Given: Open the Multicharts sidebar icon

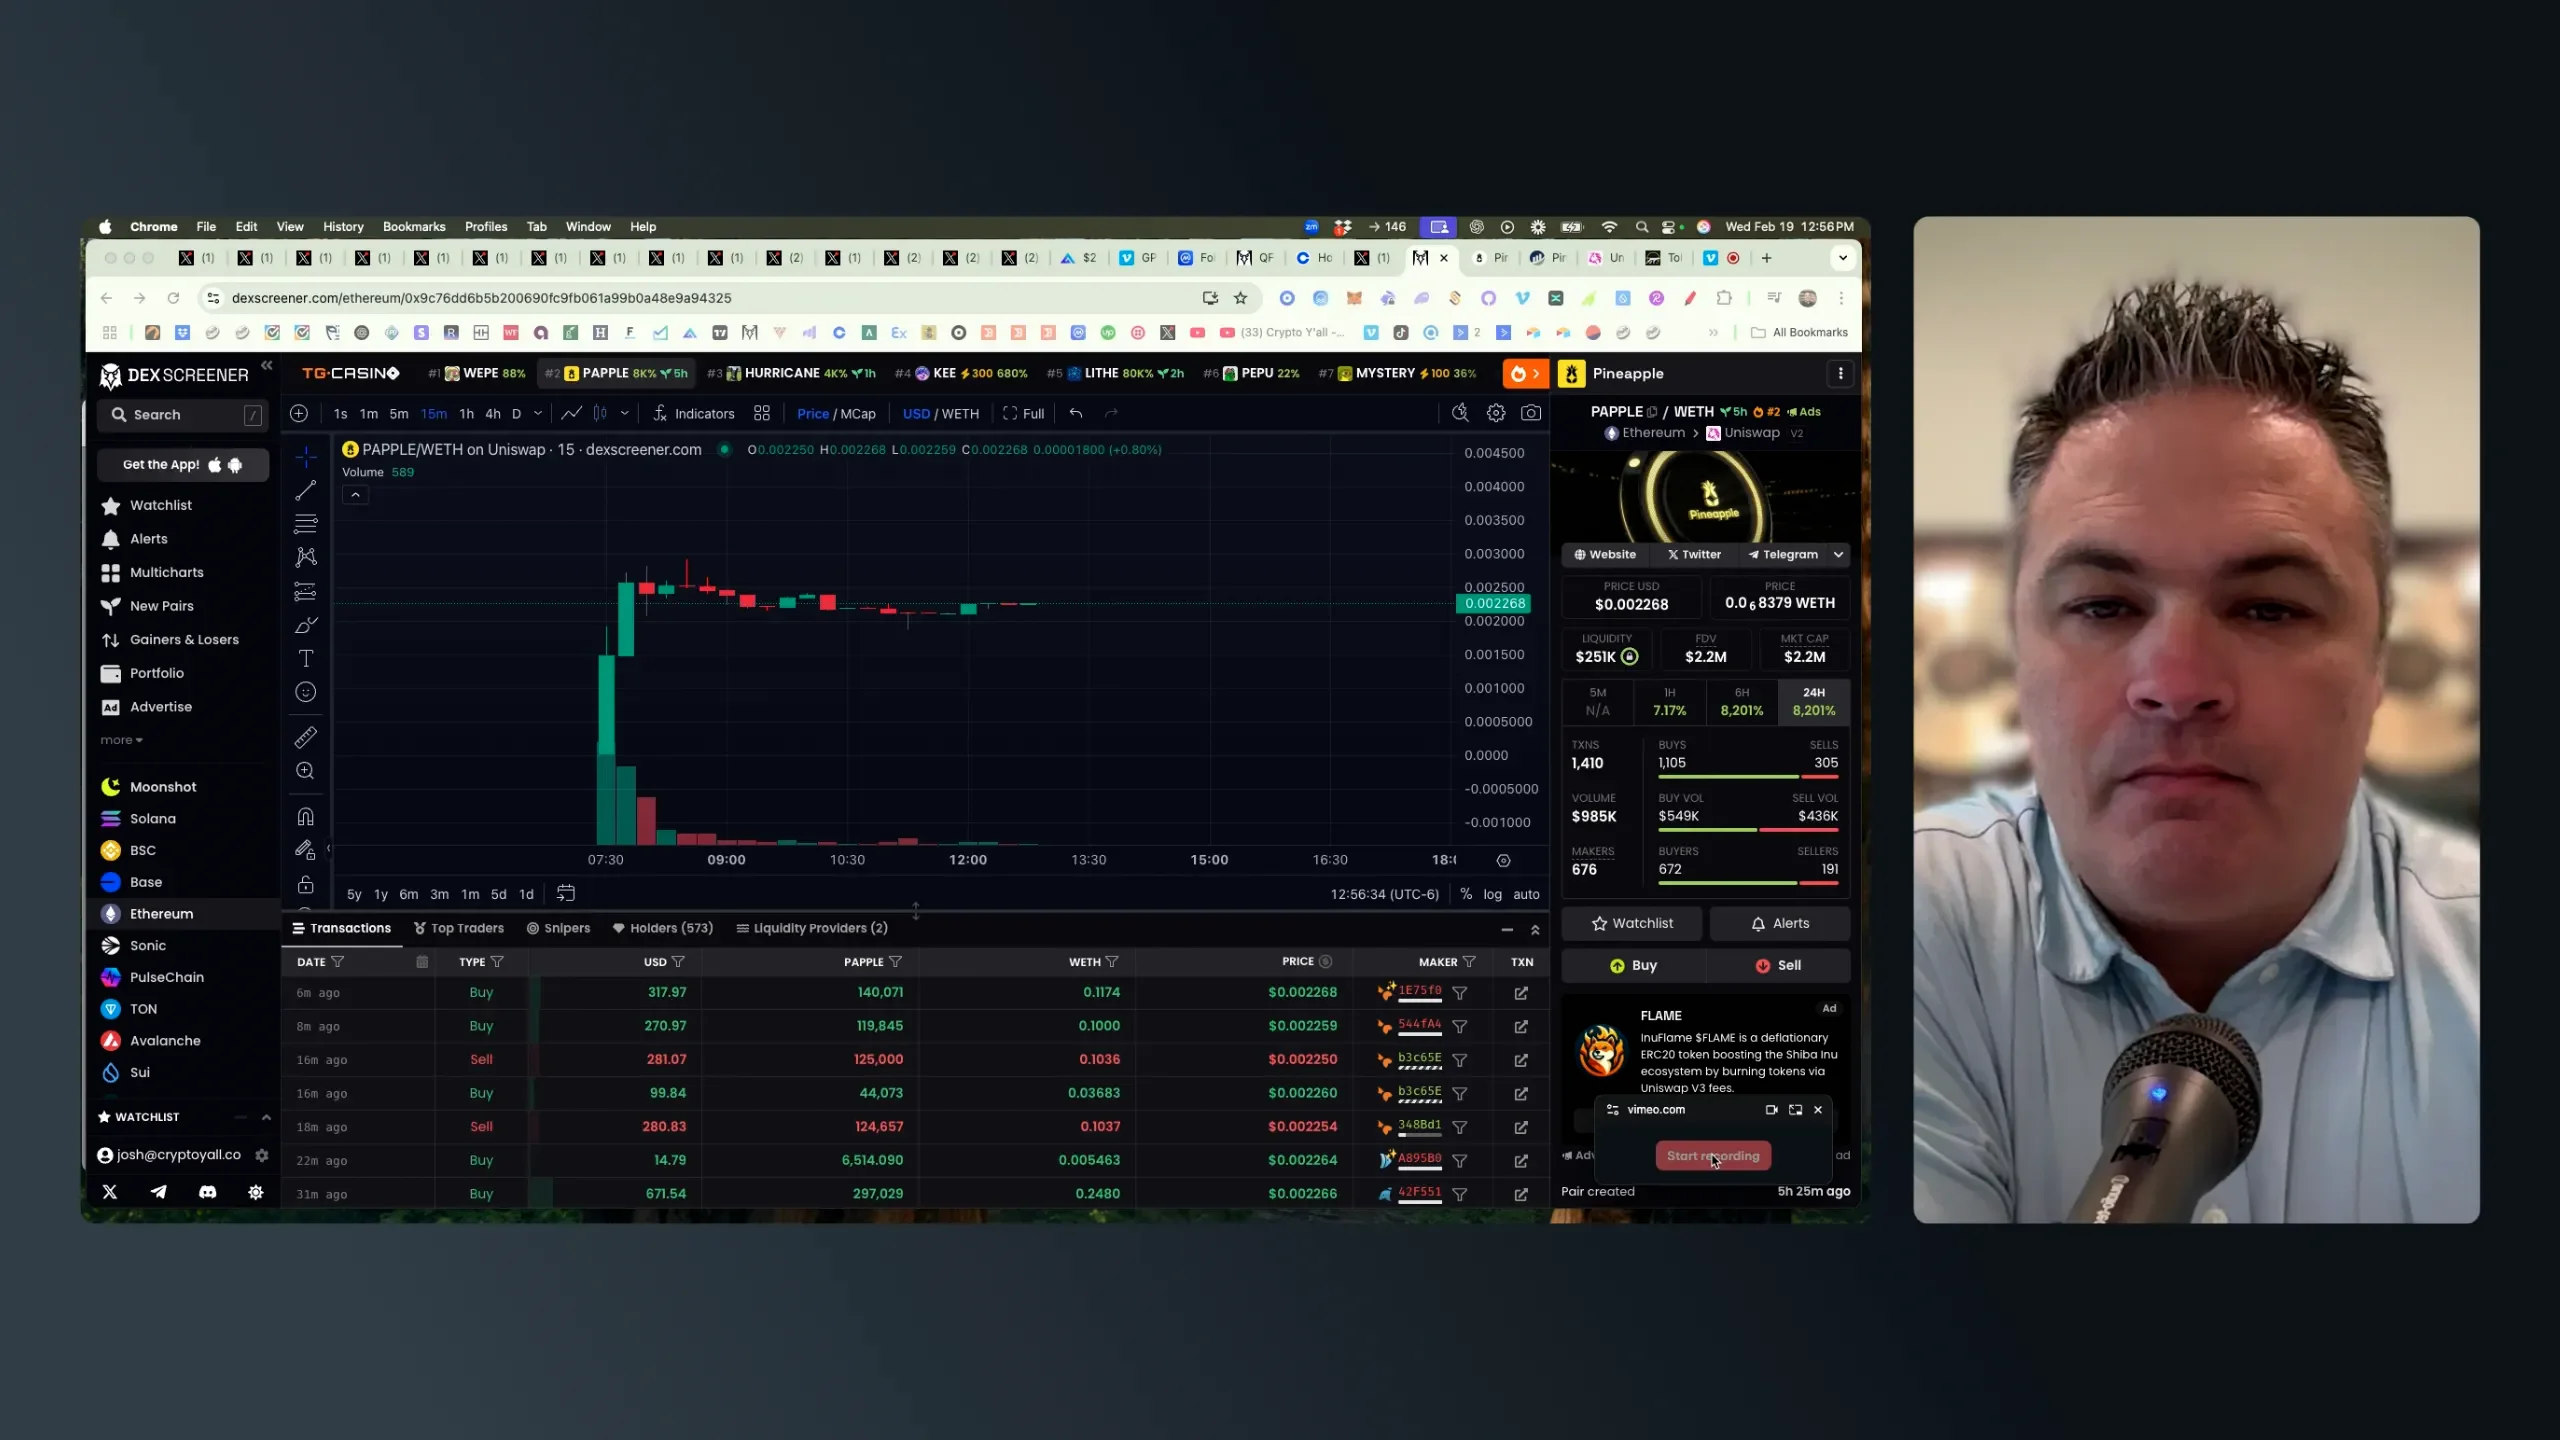Looking at the screenshot, I should (x=111, y=572).
